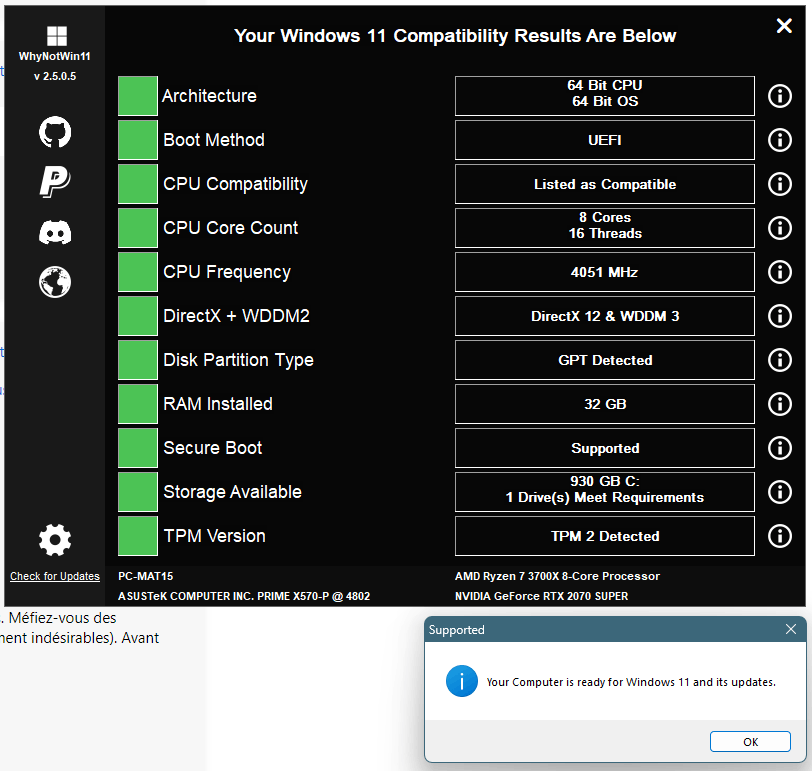The width and height of the screenshot is (812, 771).
Task: Click the '32 GB' result box
Action: pos(604,404)
